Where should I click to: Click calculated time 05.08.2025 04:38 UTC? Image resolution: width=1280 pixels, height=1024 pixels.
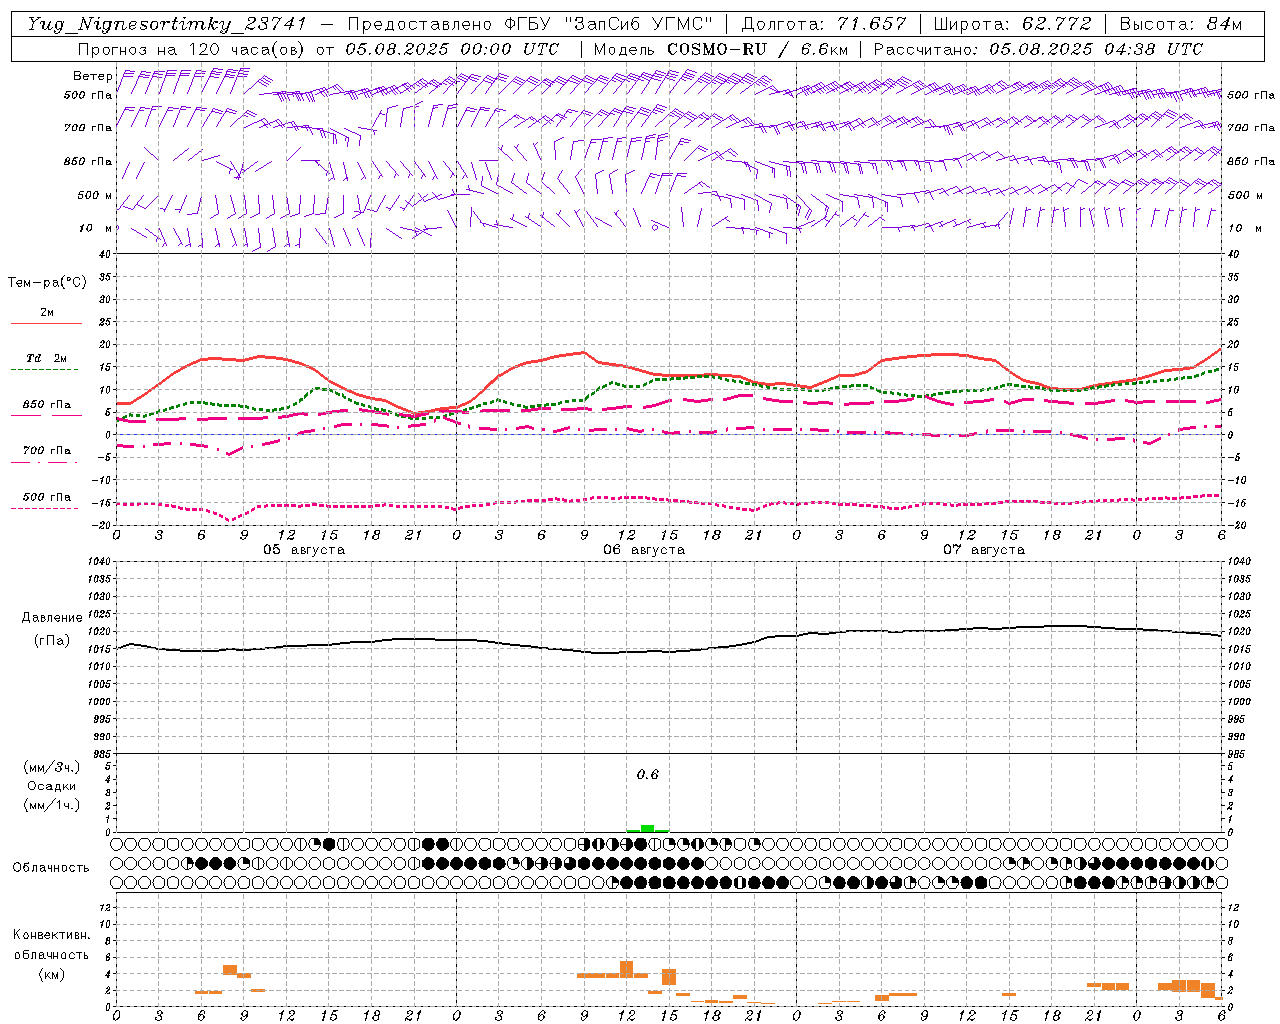click(x=1096, y=49)
